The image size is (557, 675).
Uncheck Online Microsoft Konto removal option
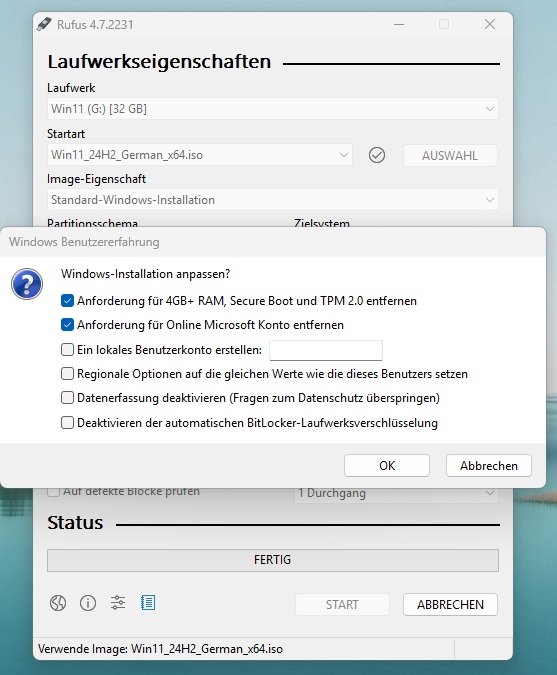67,325
